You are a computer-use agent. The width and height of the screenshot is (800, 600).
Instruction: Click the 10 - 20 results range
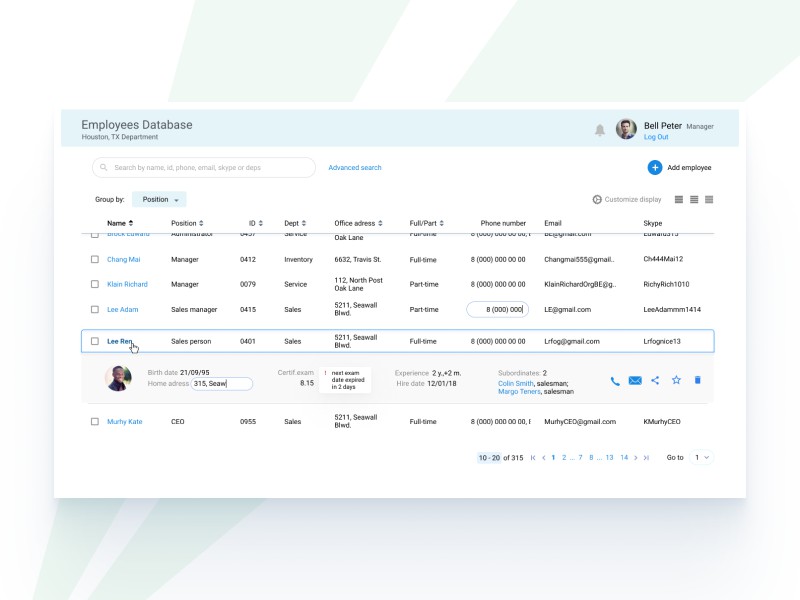(x=489, y=458)
